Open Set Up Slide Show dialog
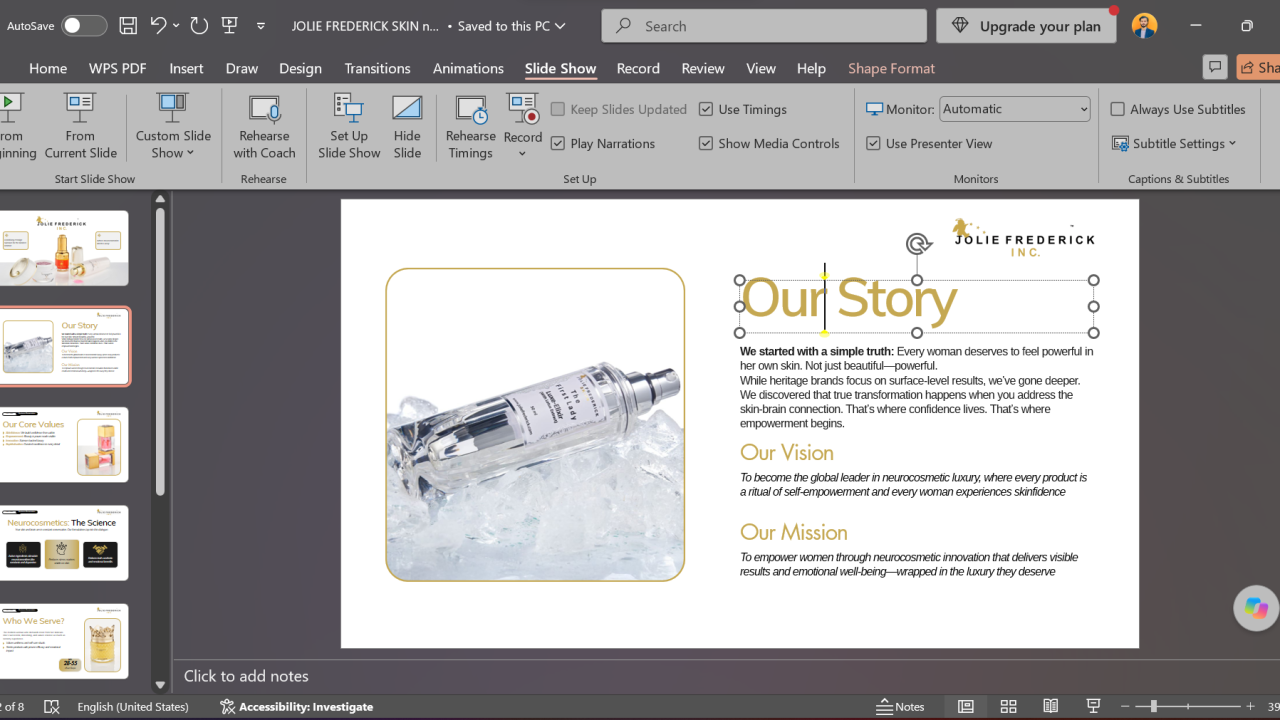The image size is (1280, 720). click(349, 127)
